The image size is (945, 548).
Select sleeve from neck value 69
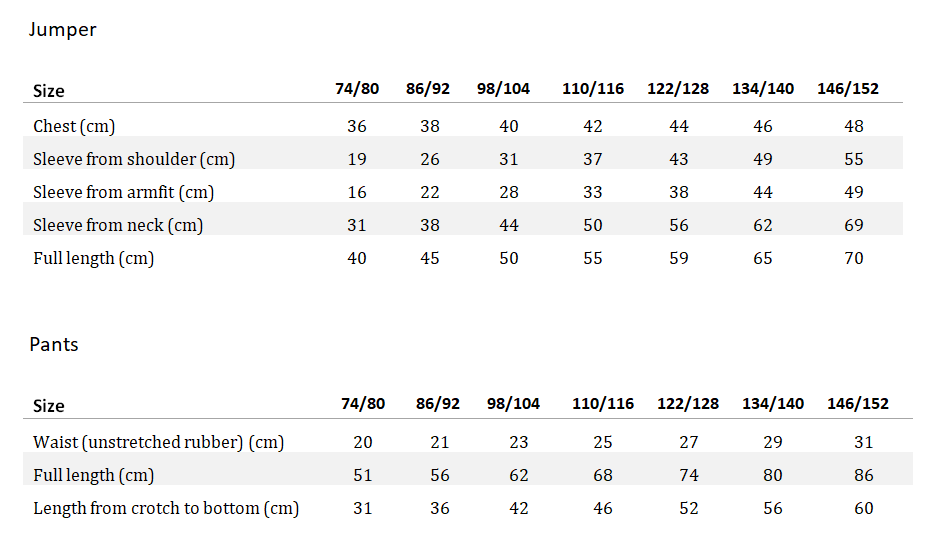point(853,225)
